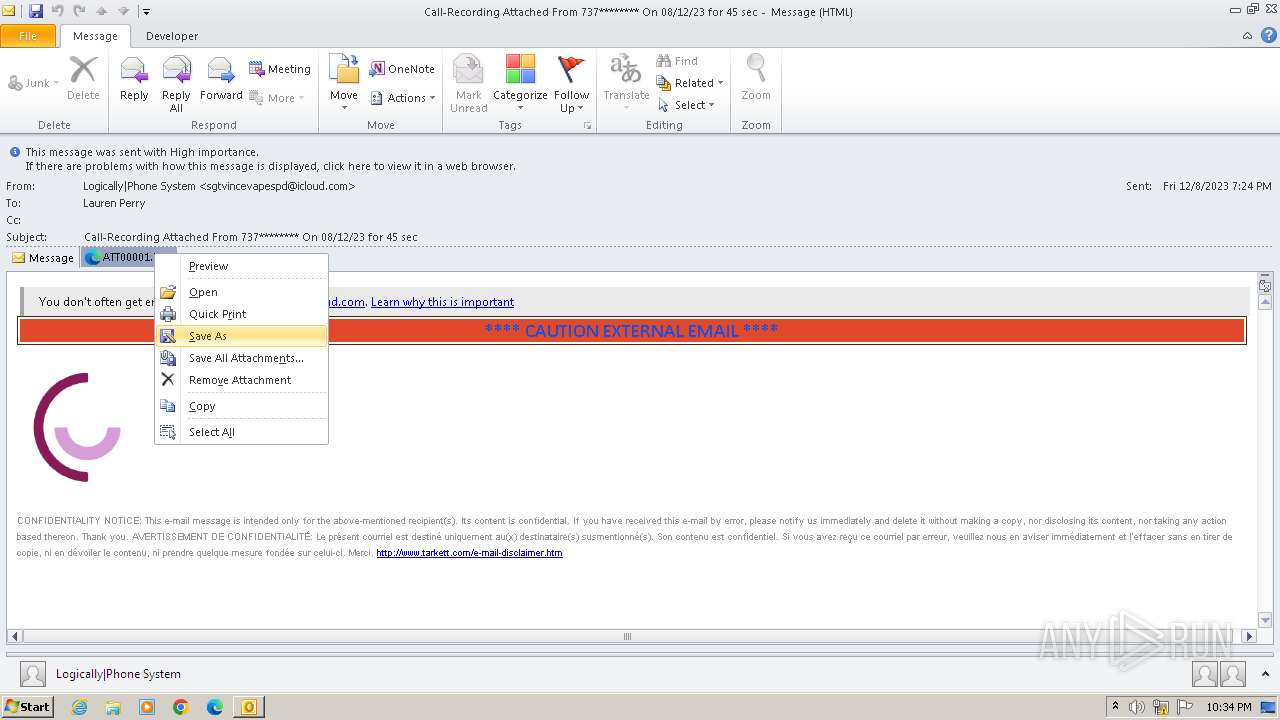
Task: Open the More respond options dropdown
Action: click(276, 98)
